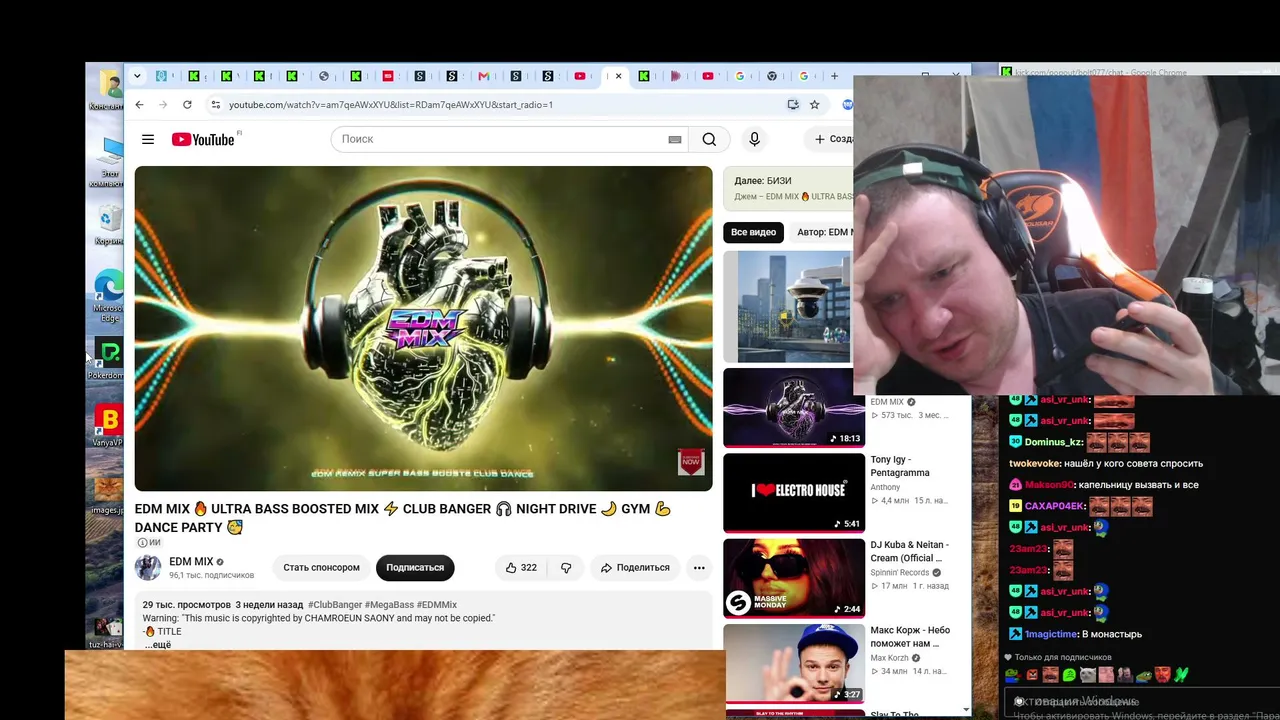
Task: Close the active YouTube tab
Action: [x=618, y=76]
